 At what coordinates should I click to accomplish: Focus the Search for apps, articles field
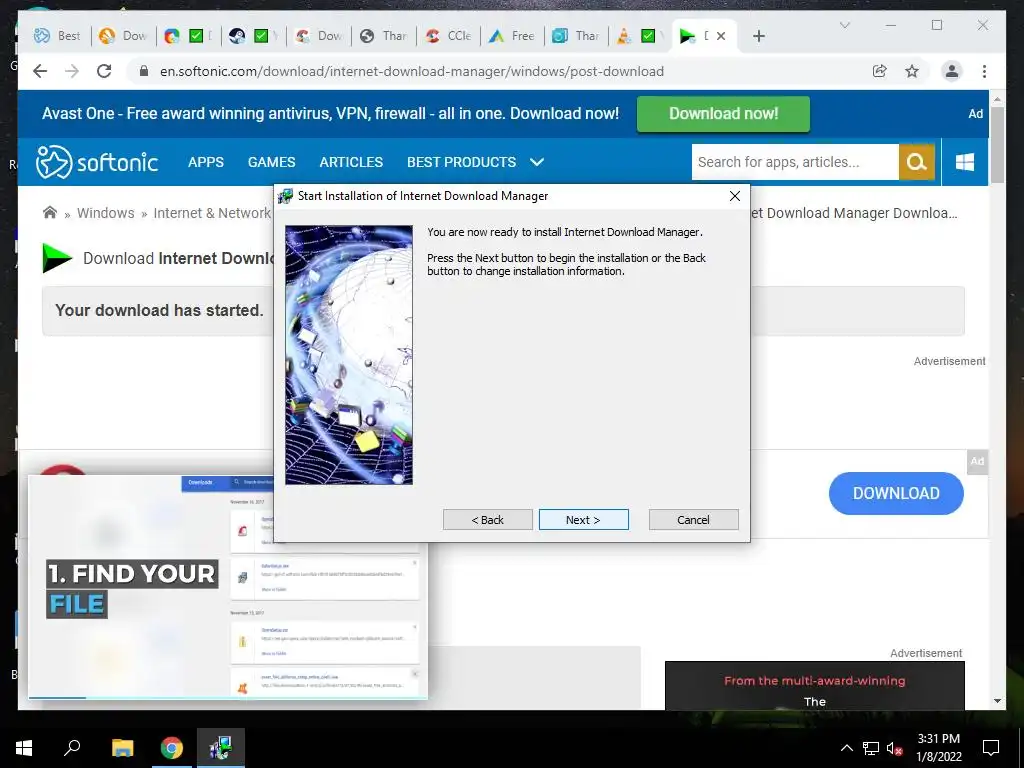795,162
